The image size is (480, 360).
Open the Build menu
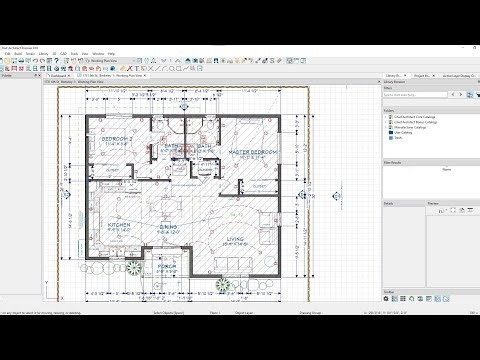18,54
